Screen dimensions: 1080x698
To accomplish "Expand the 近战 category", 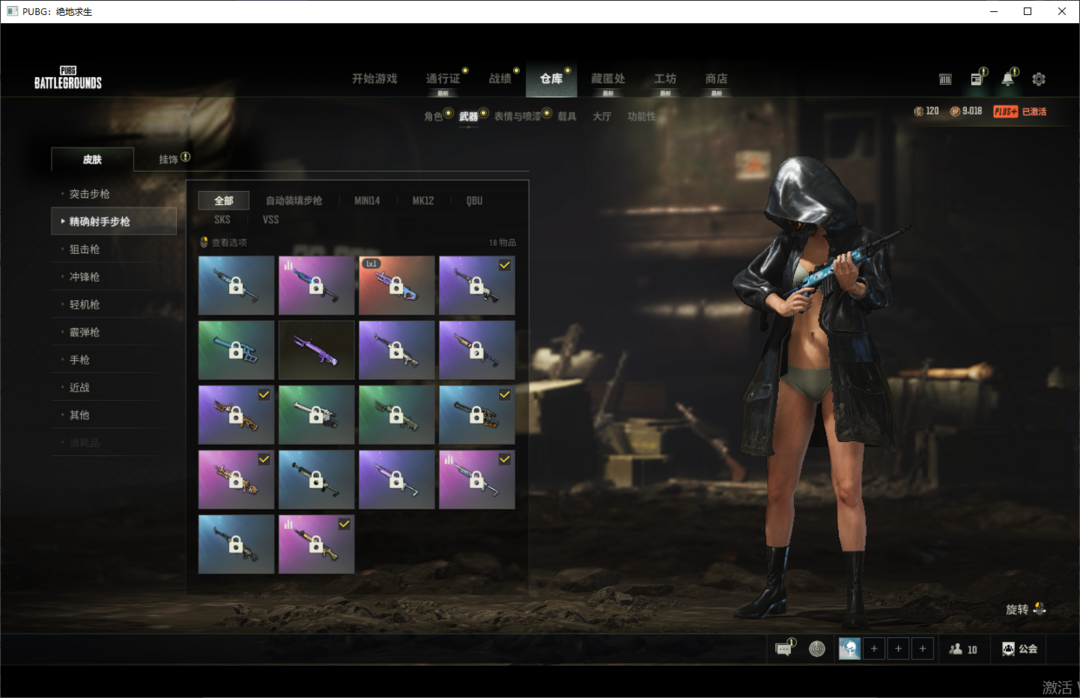I will (x=114, y=387).
